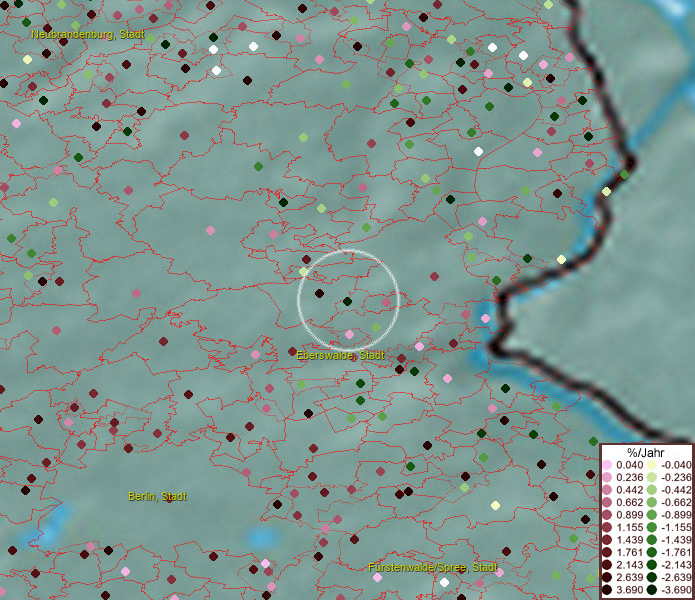Click the dark maroon point inside white circle
695x600 pixels.
[319, 293]
